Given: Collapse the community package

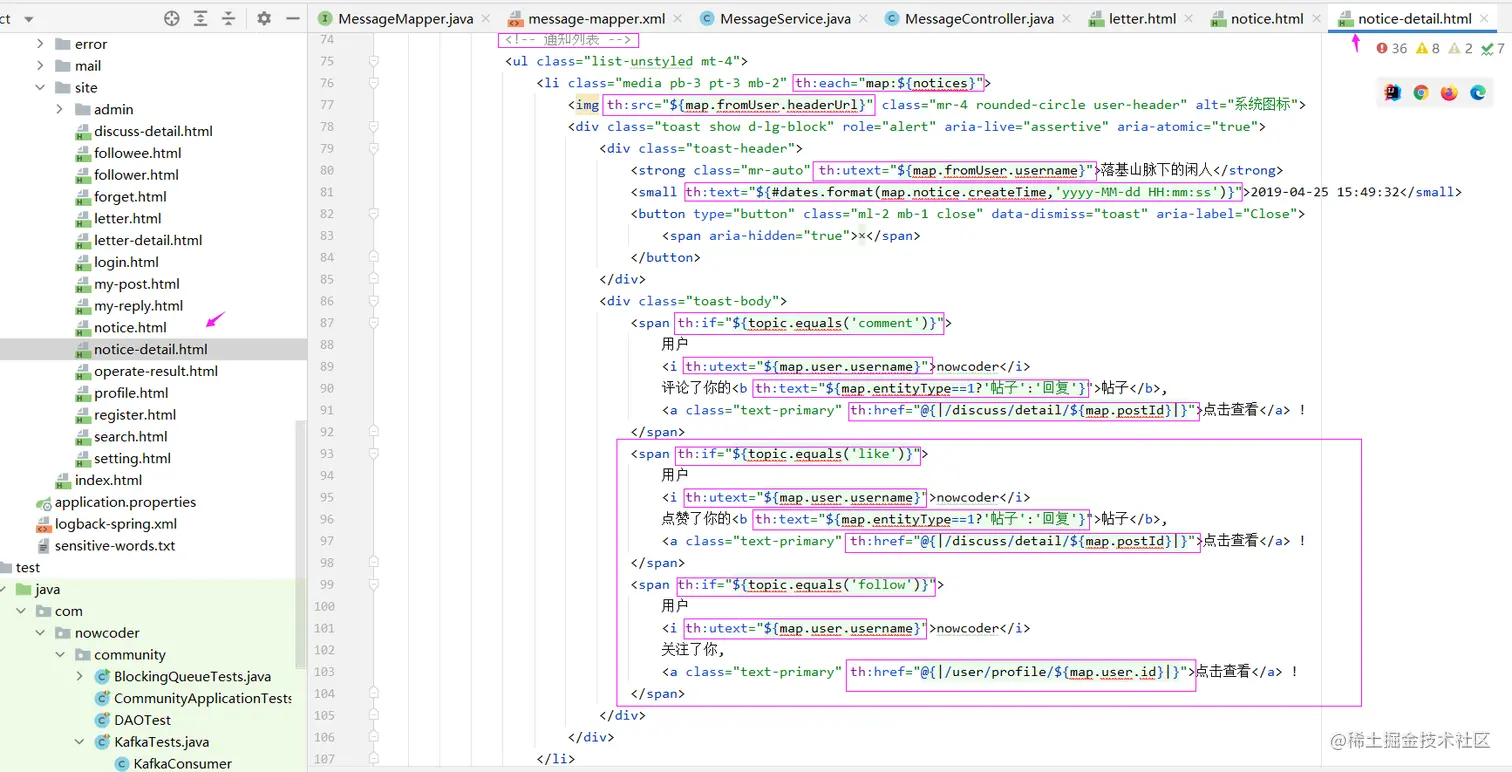Looking at the screenshot, I should click(60, 655).
